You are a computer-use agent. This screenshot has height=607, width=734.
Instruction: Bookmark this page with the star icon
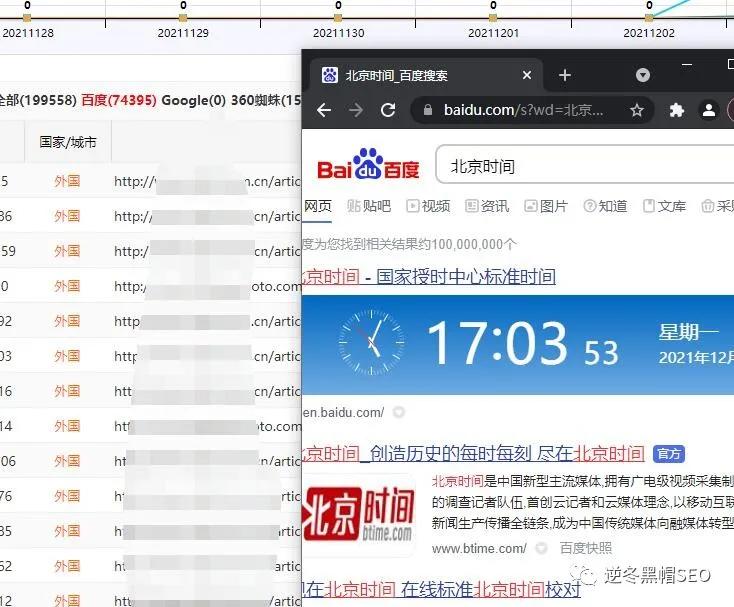pyautogui.click(x=636, y=110)
